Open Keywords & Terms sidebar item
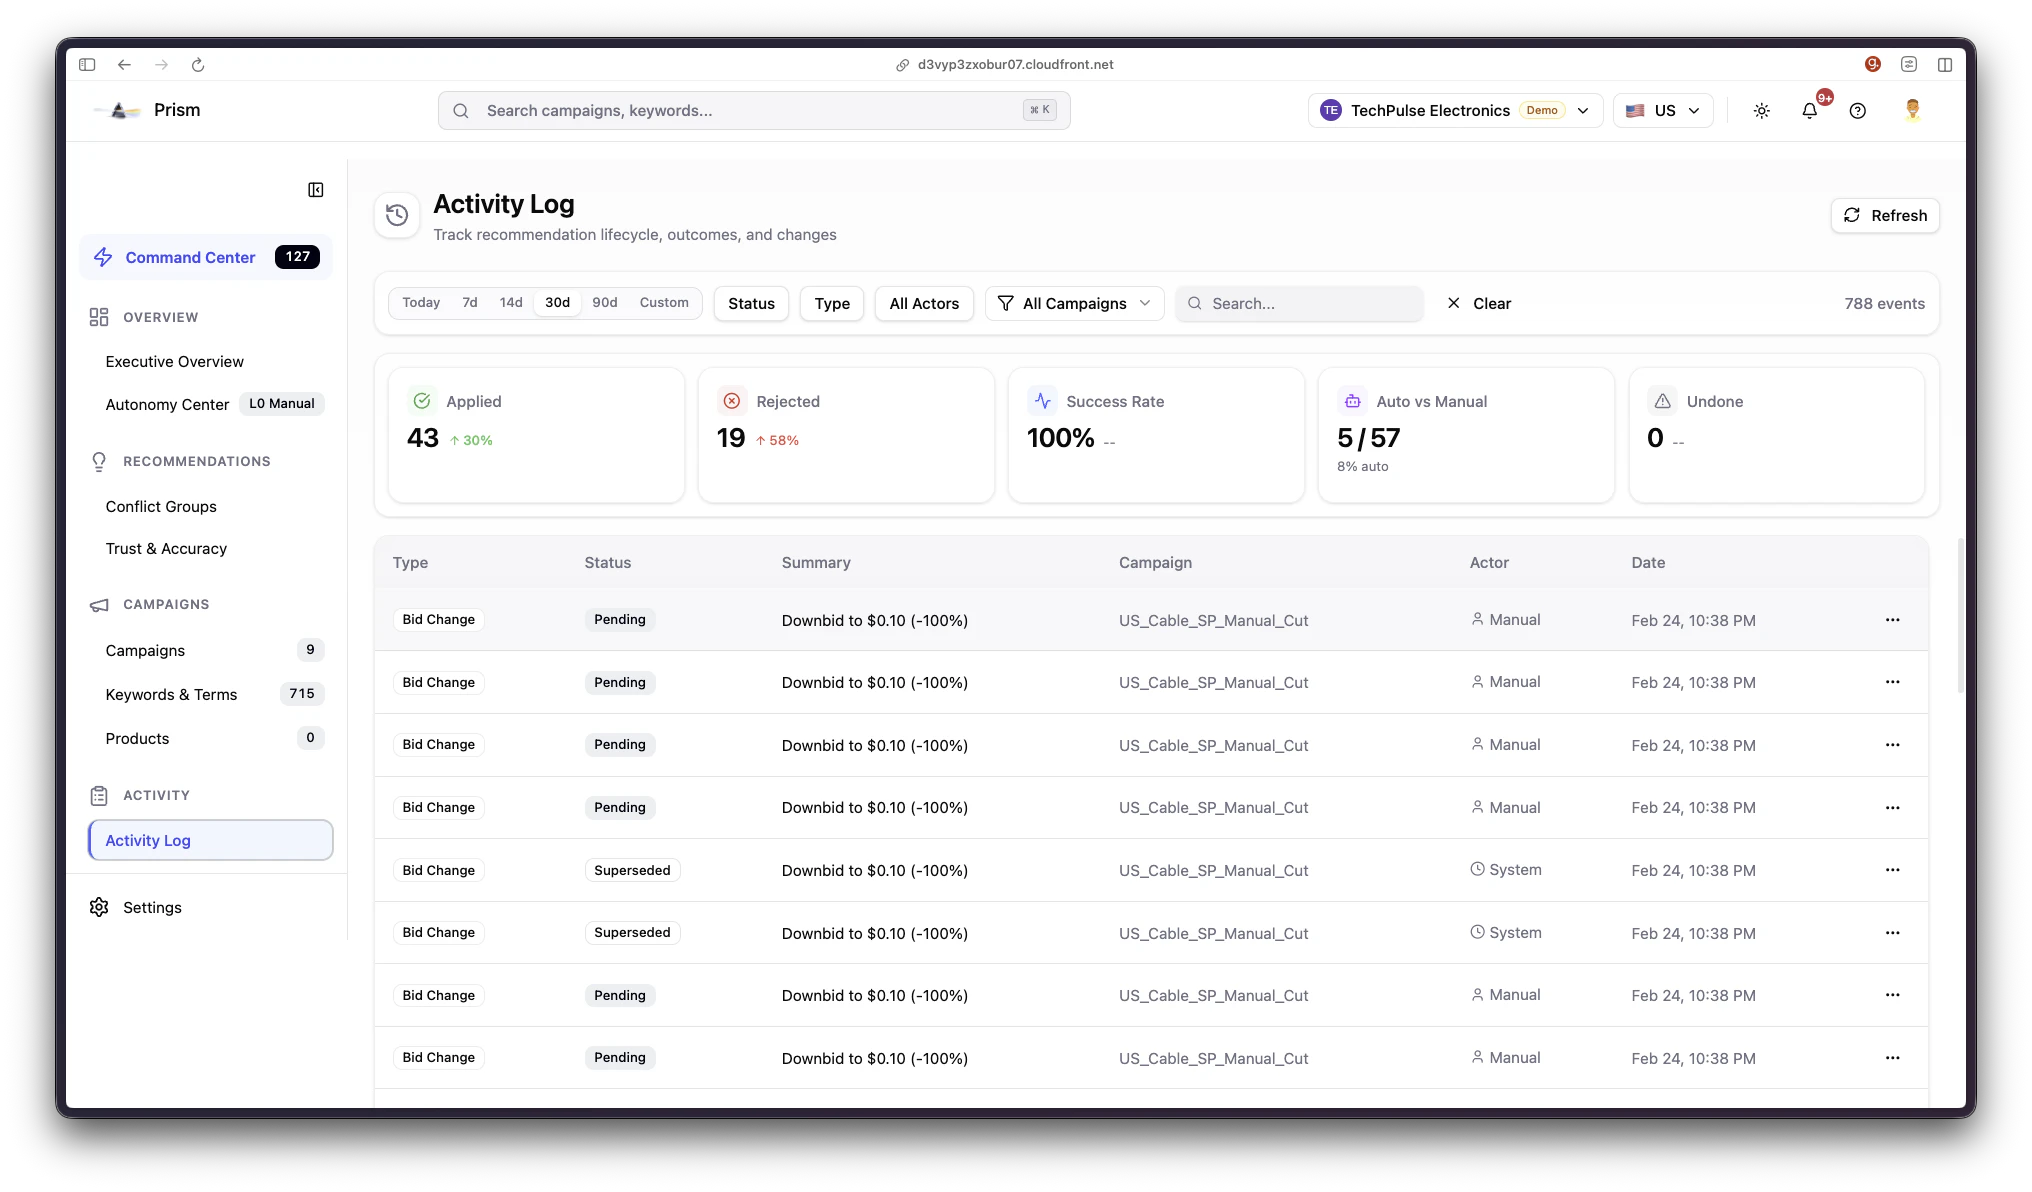The image size is (2032, 1192). point(171,694)
